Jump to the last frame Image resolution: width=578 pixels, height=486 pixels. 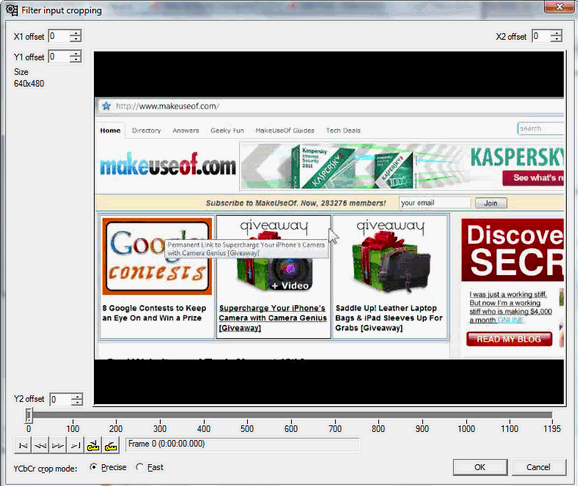point(76,445)
